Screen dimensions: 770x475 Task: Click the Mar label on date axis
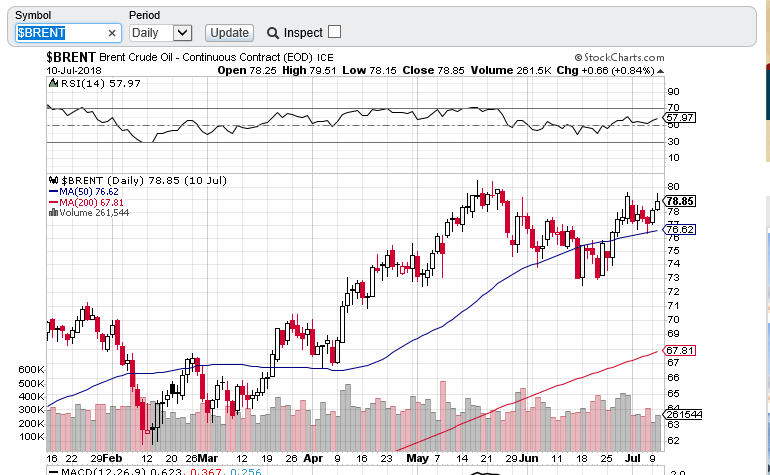click(208, 458)
